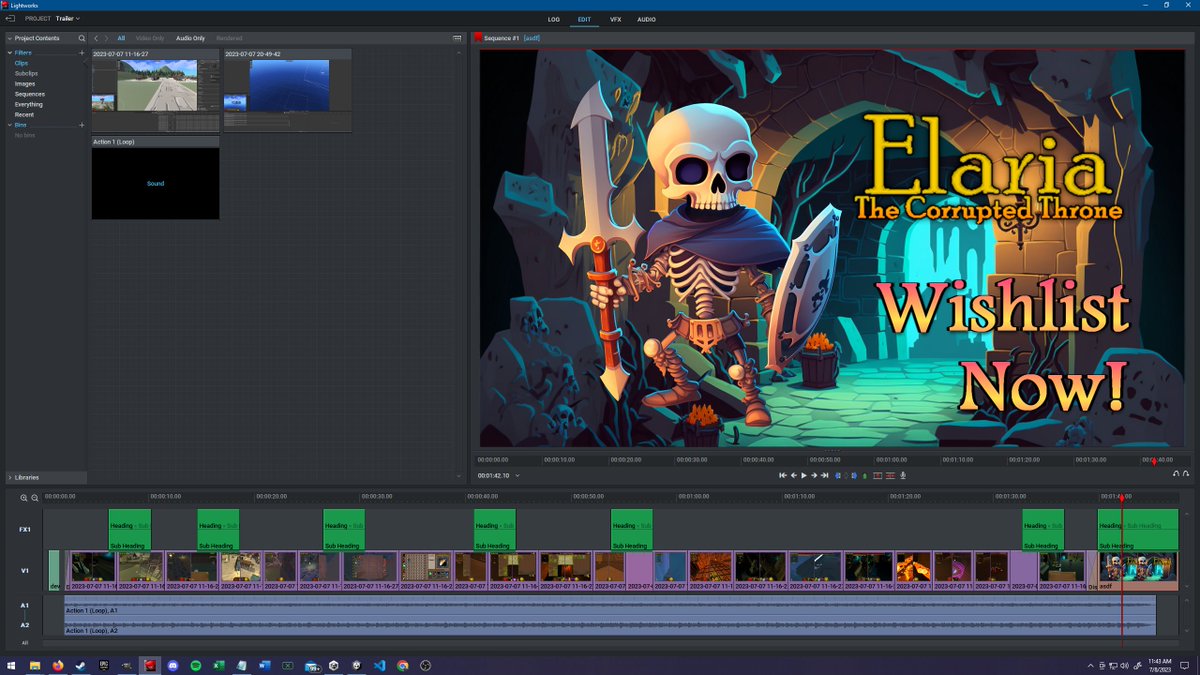This screenshot has width=1200, height=675.
Task: Select the V1 track label
Action: 25,570
